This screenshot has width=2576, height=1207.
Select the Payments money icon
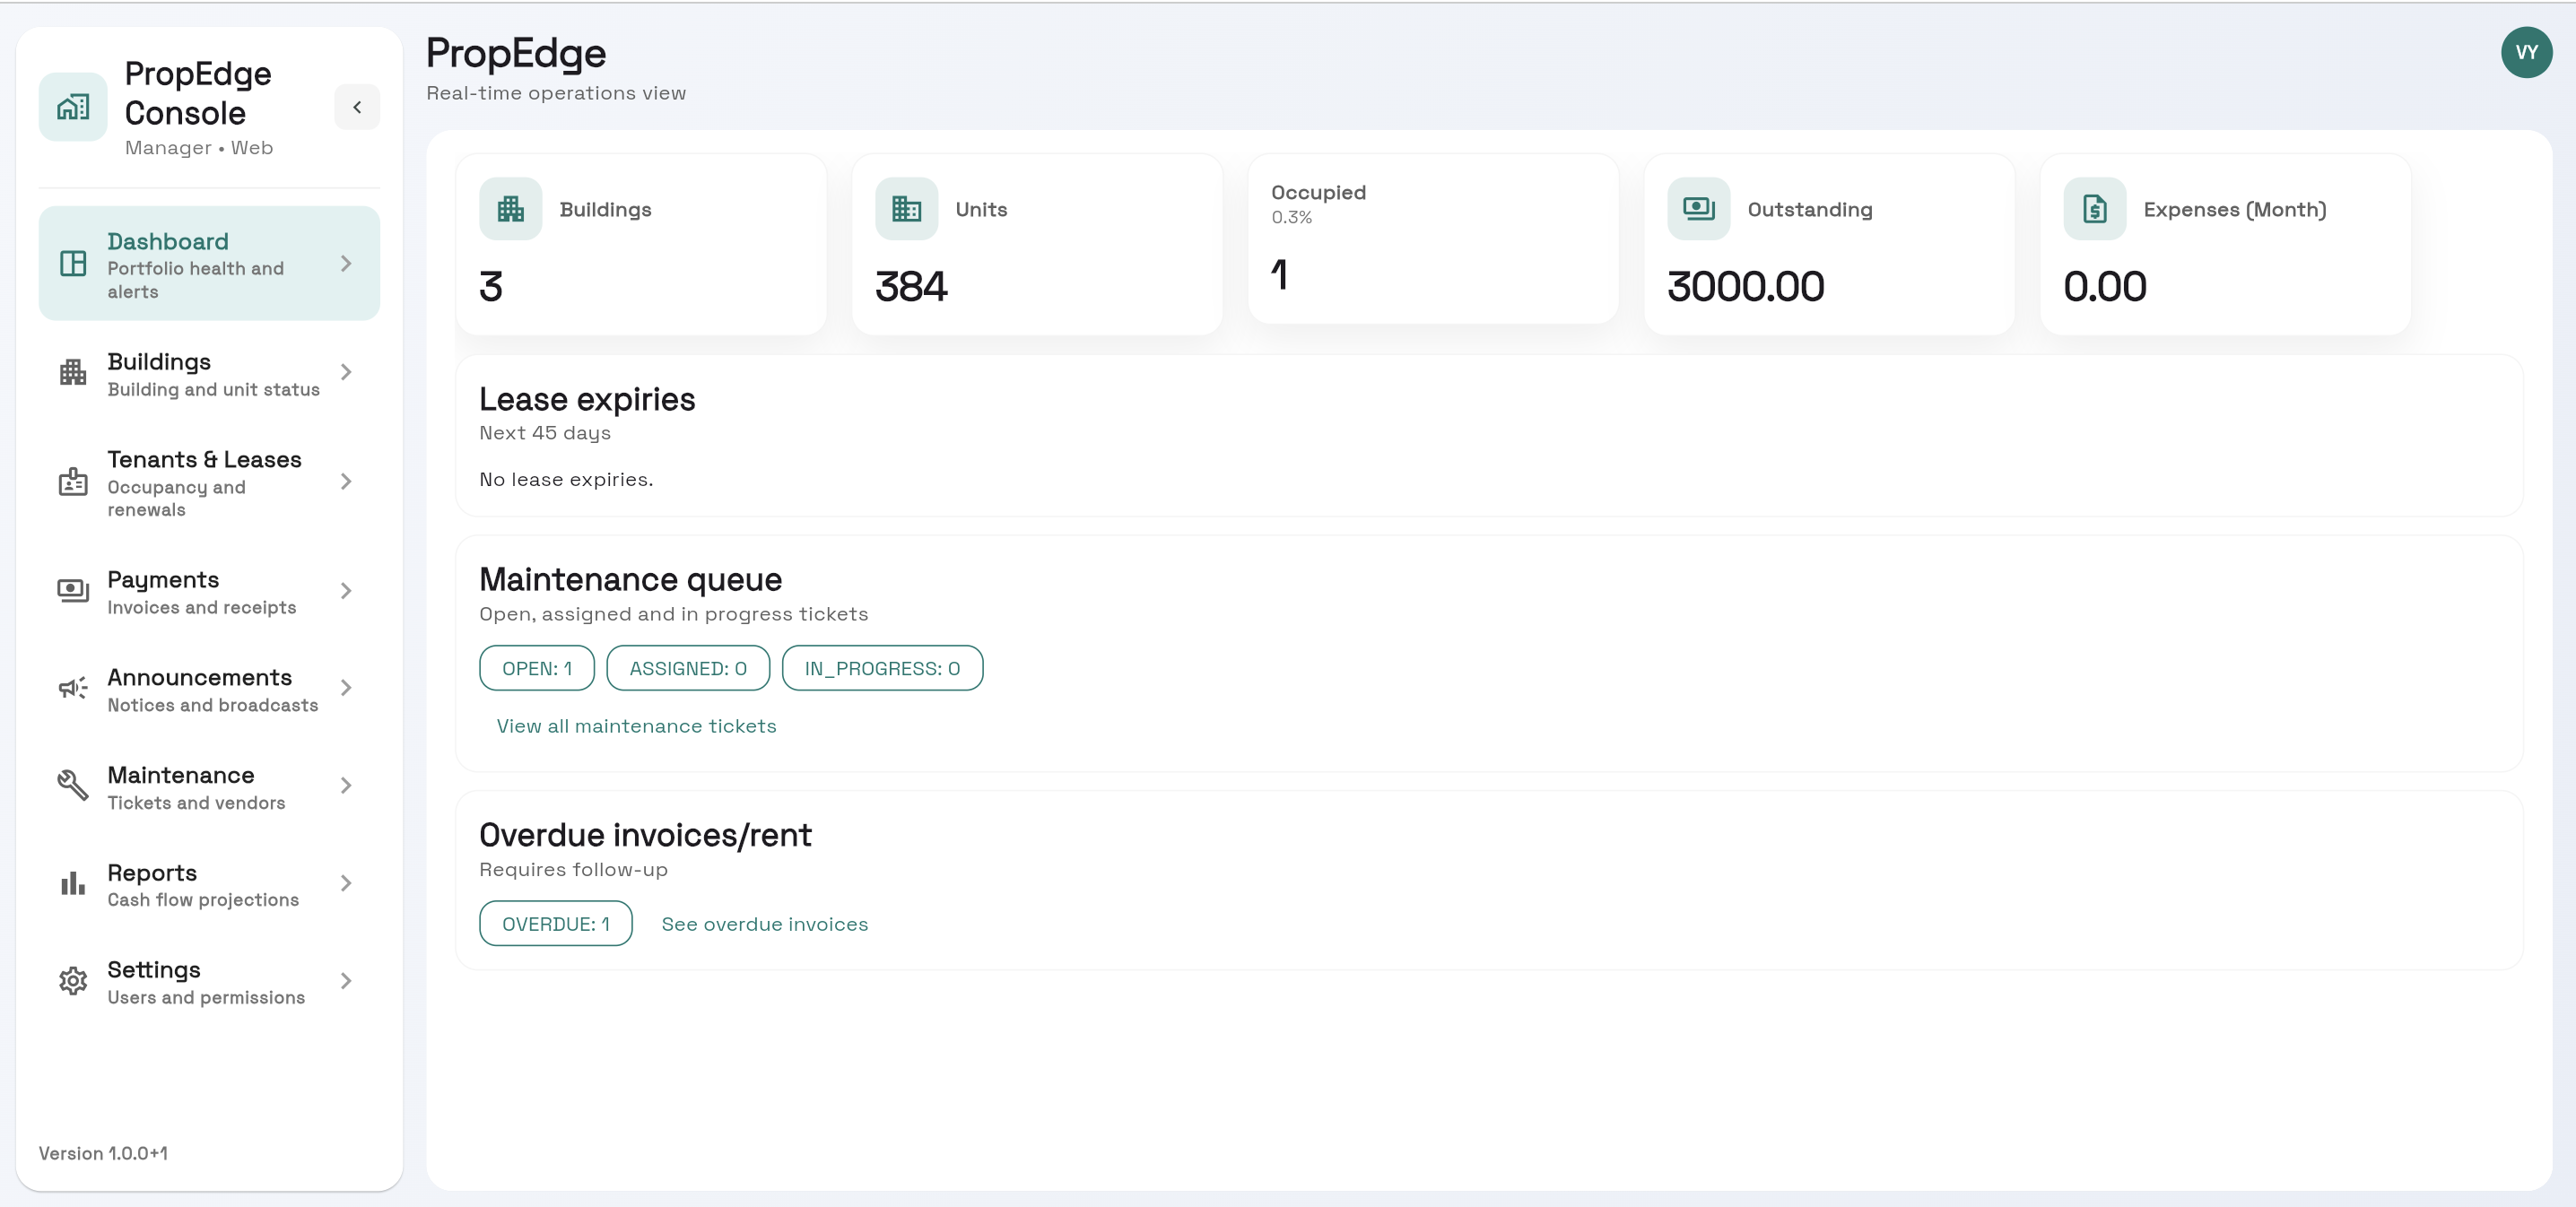tap(71, 591)
